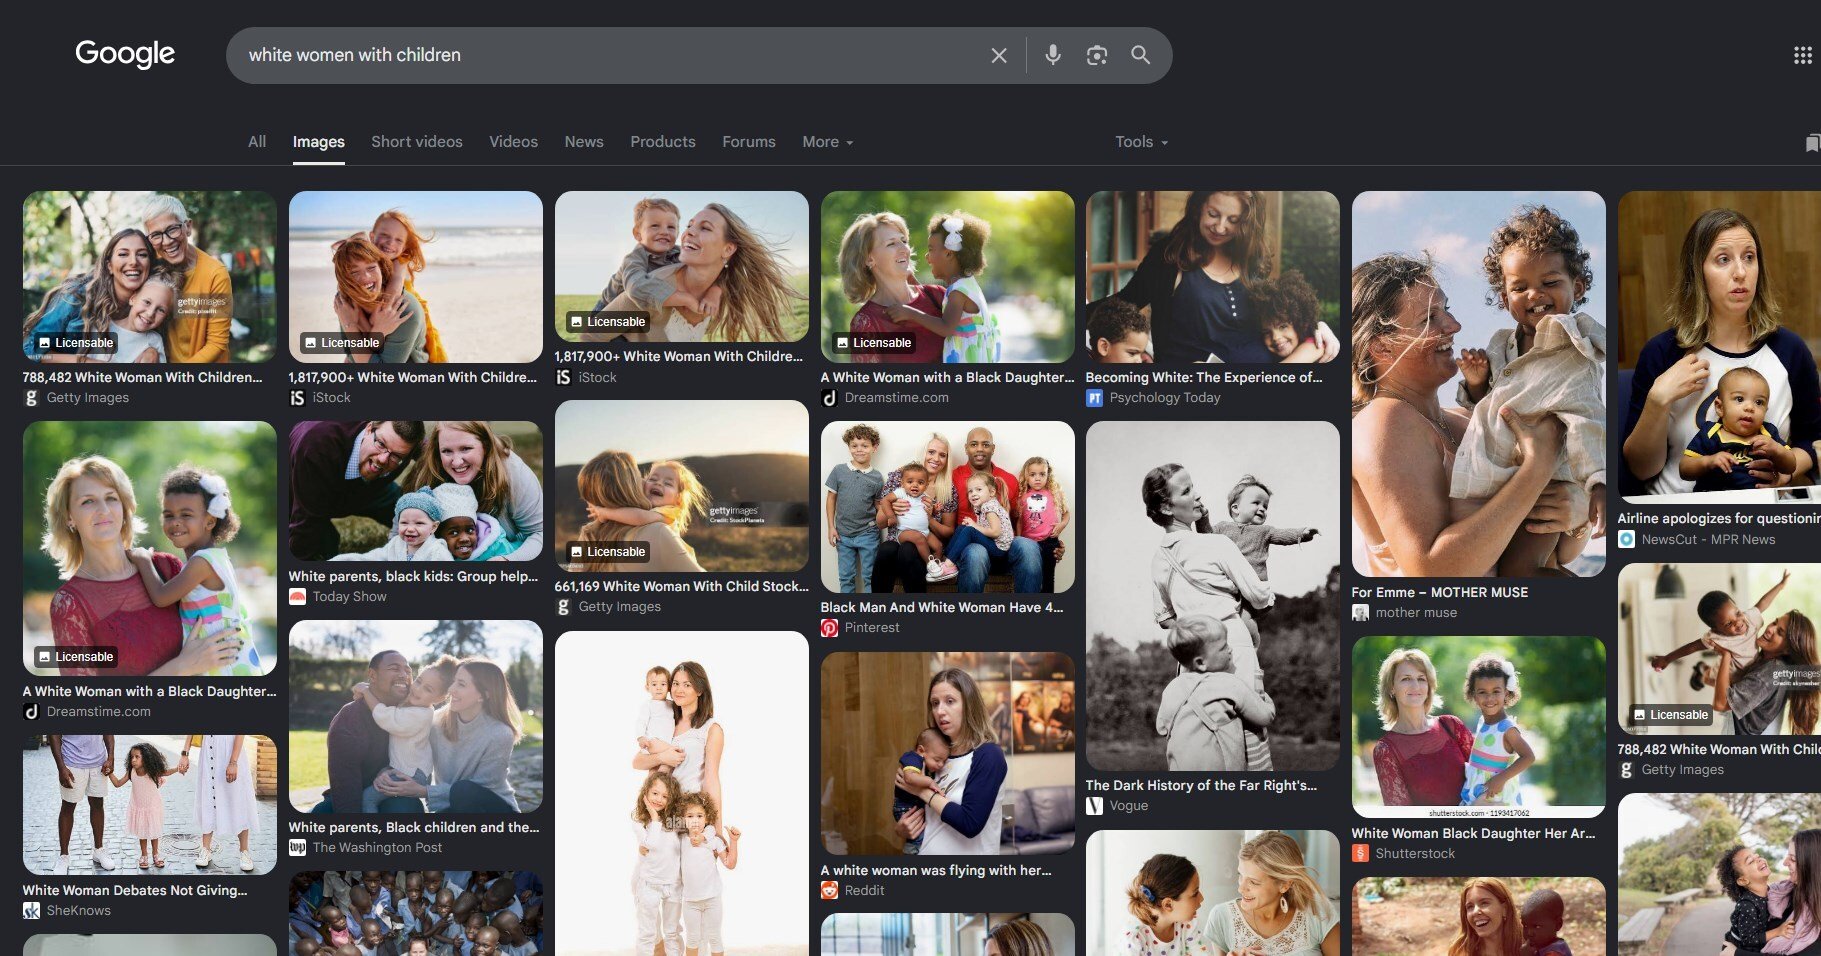Image resolution: width=1821 pixels, height=956 pixels.
Task: Clear the search query with the X icon
Action: [998, 55]
